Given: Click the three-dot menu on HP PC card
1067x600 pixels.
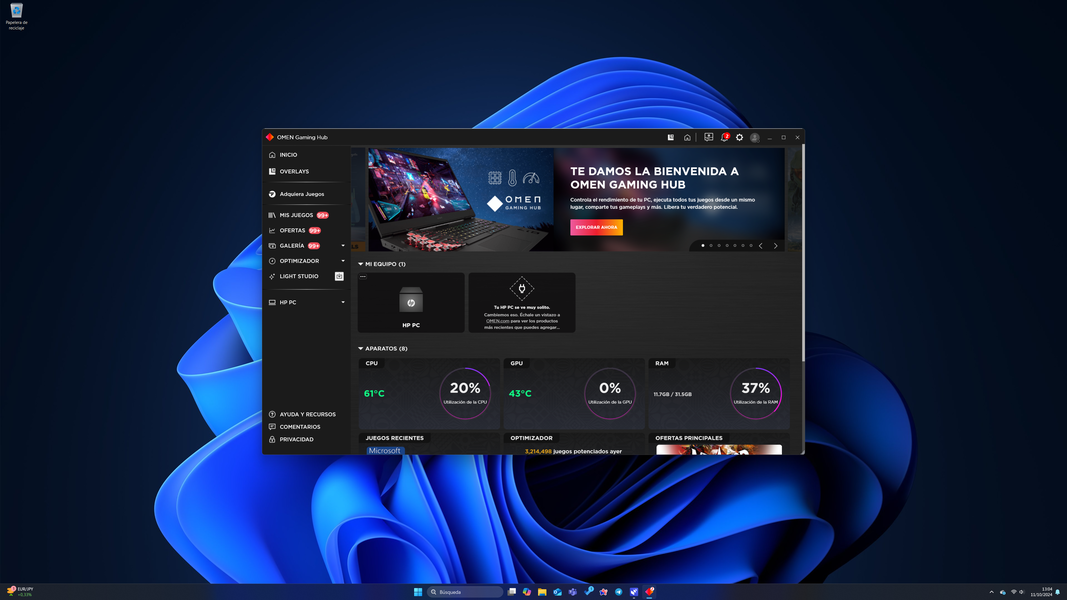Looking at the screenshot, I should [x=363, y=277].
